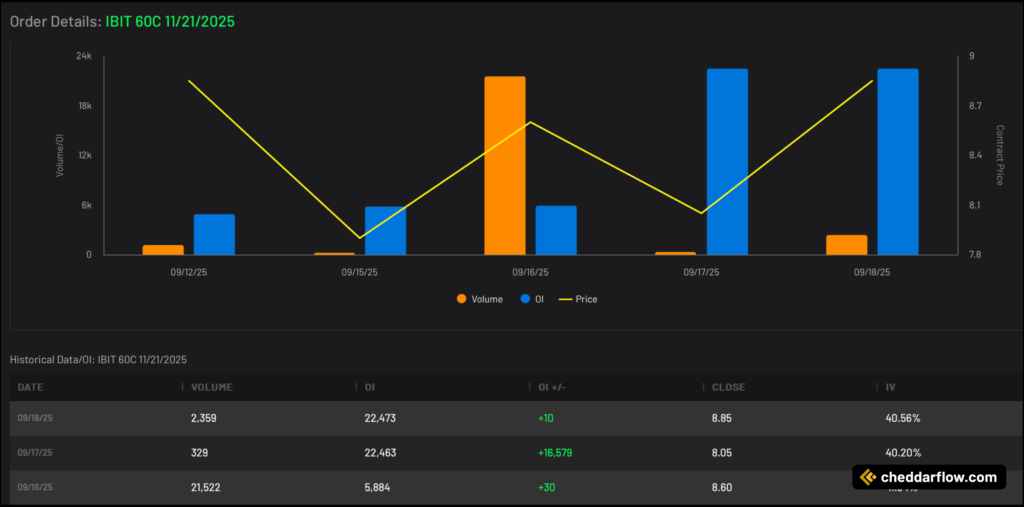Click the IBIT 60C 11/21/2025 order title

(x=170, y=22)
